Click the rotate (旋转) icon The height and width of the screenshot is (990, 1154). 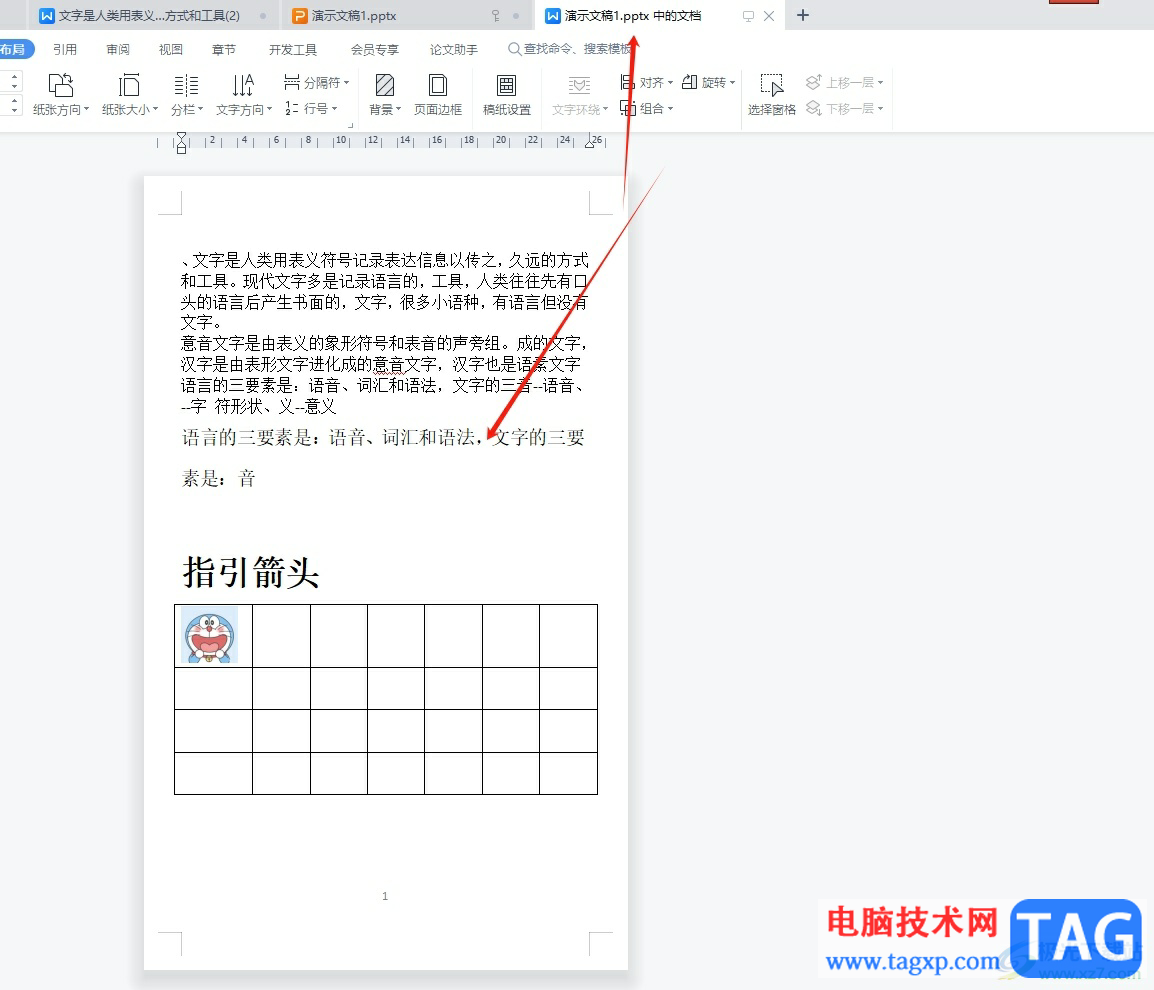pos(690,82)
